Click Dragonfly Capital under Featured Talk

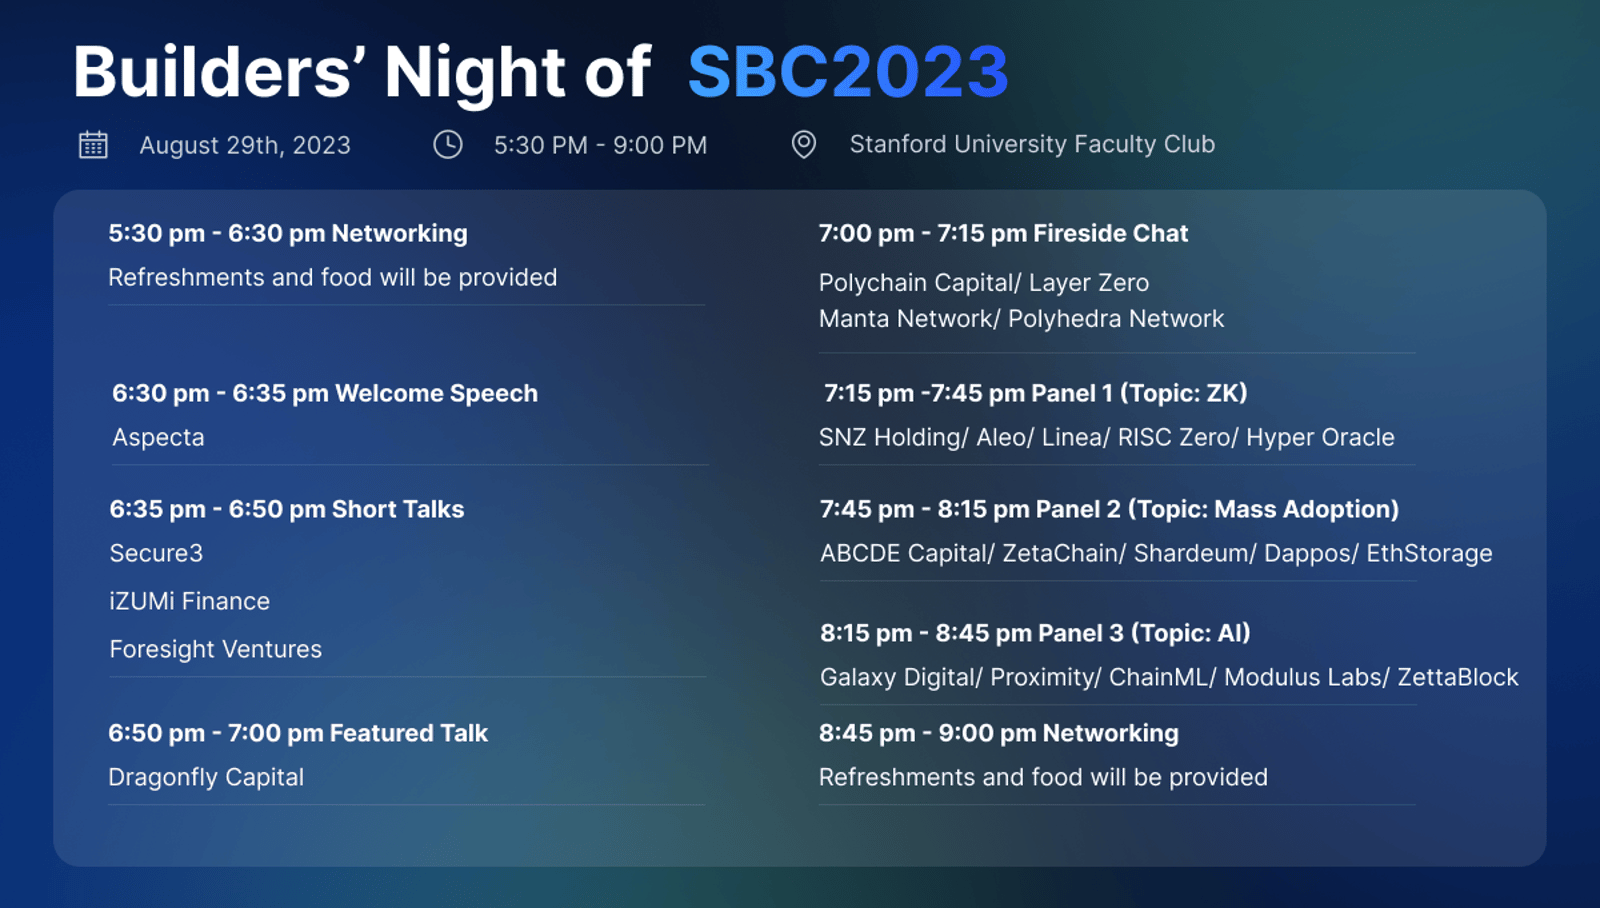point(206,777)
